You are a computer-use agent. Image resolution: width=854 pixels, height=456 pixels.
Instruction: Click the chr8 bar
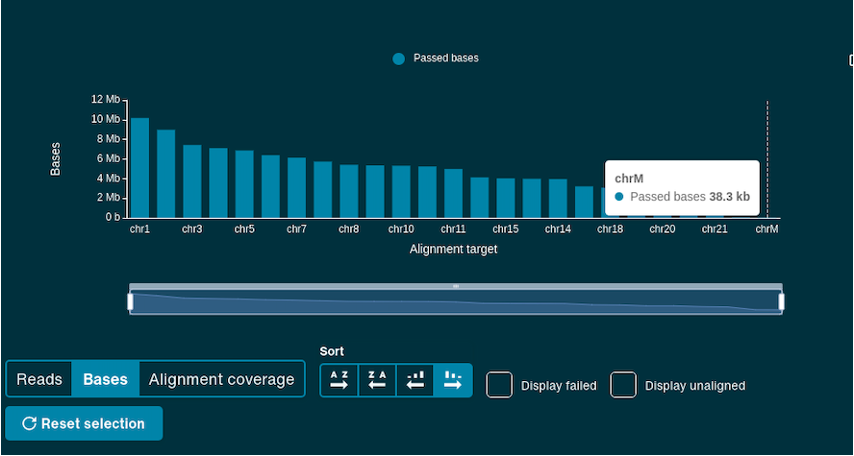pos(349,191)
